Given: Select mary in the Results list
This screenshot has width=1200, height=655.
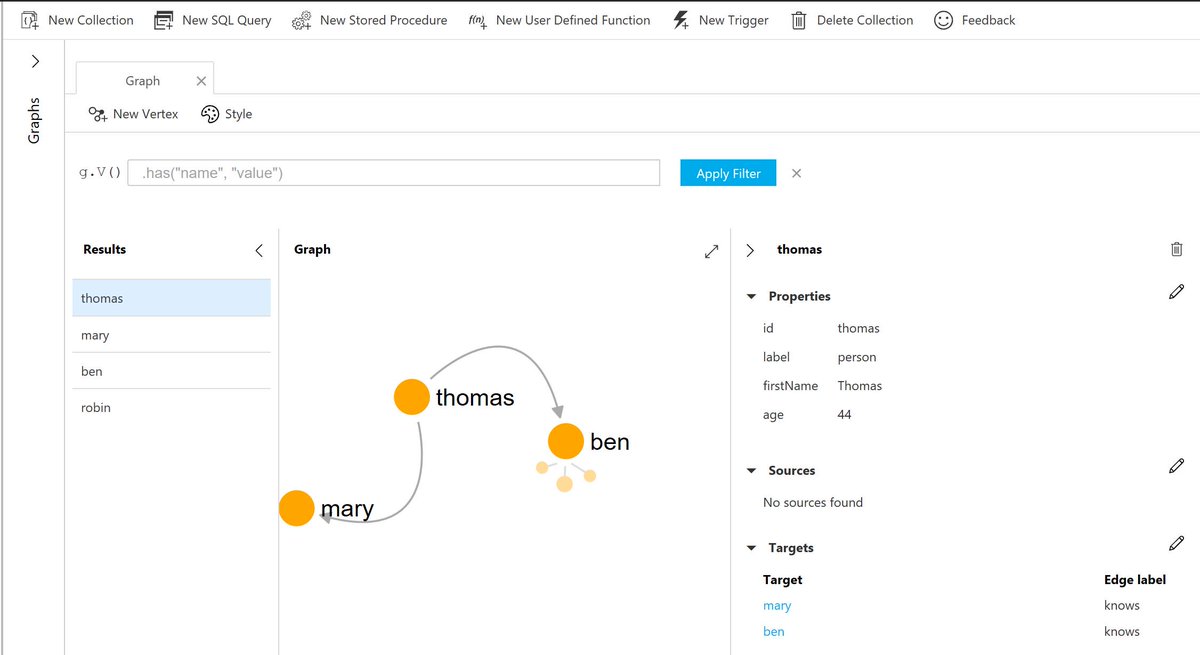Looking at the screenshot, I should click(172, 335).
